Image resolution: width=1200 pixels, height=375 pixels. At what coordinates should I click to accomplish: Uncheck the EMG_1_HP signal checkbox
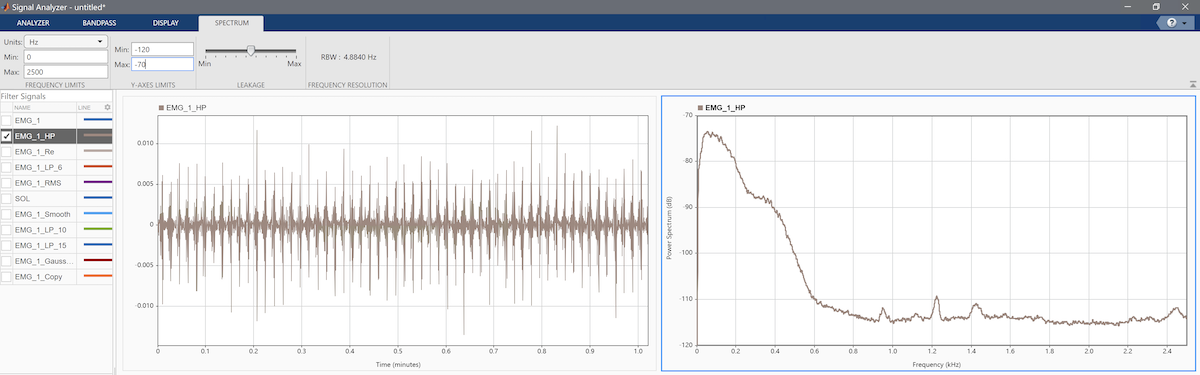7,135
